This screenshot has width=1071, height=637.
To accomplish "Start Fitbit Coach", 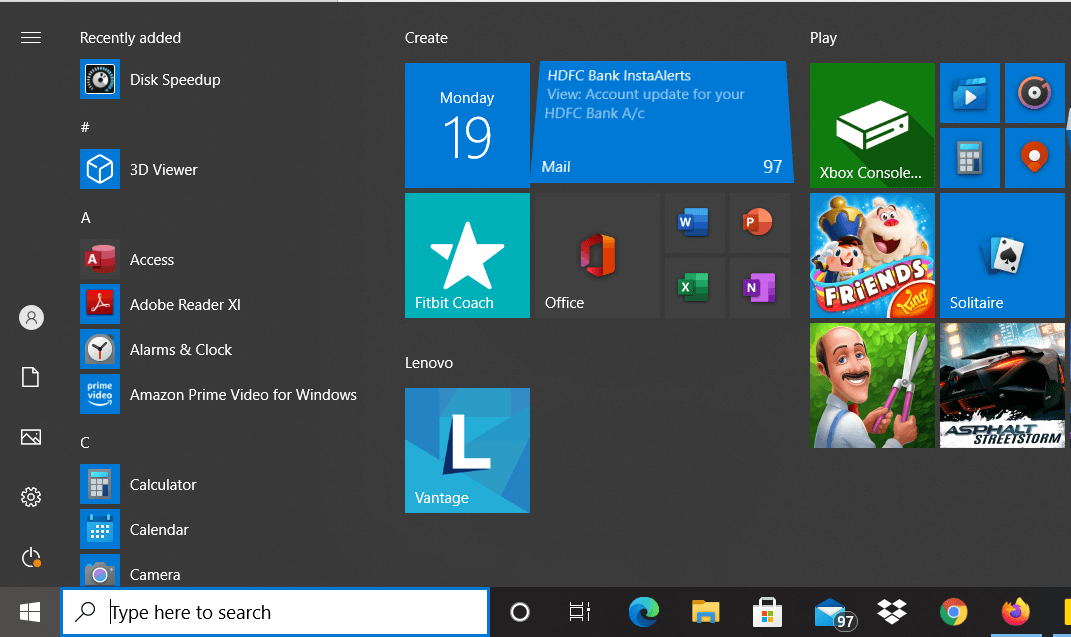I will click(x=467, y=255).
